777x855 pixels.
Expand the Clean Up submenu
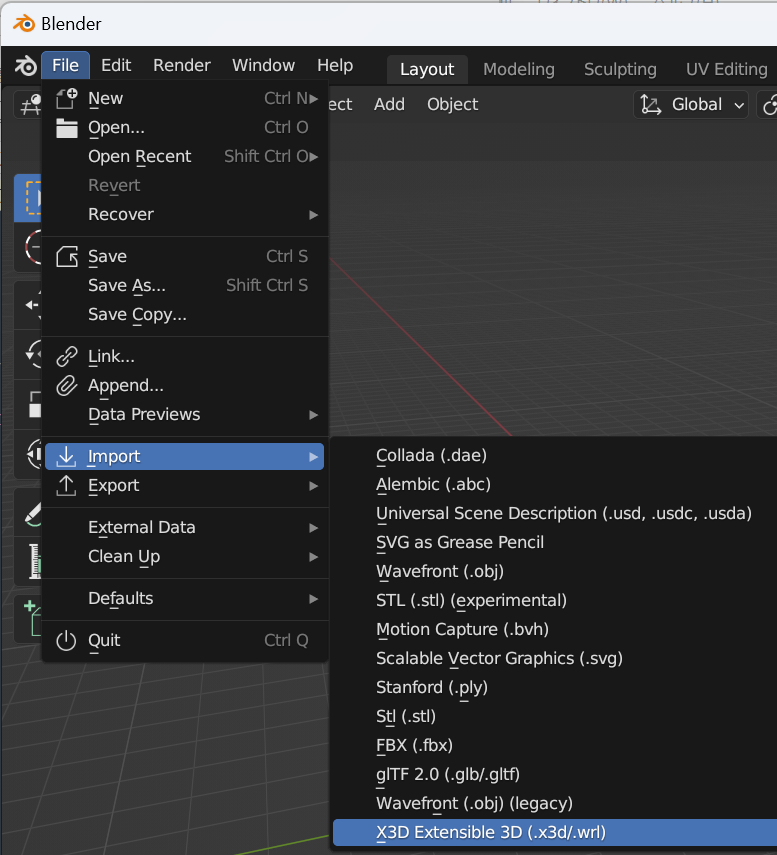point(185,556)
